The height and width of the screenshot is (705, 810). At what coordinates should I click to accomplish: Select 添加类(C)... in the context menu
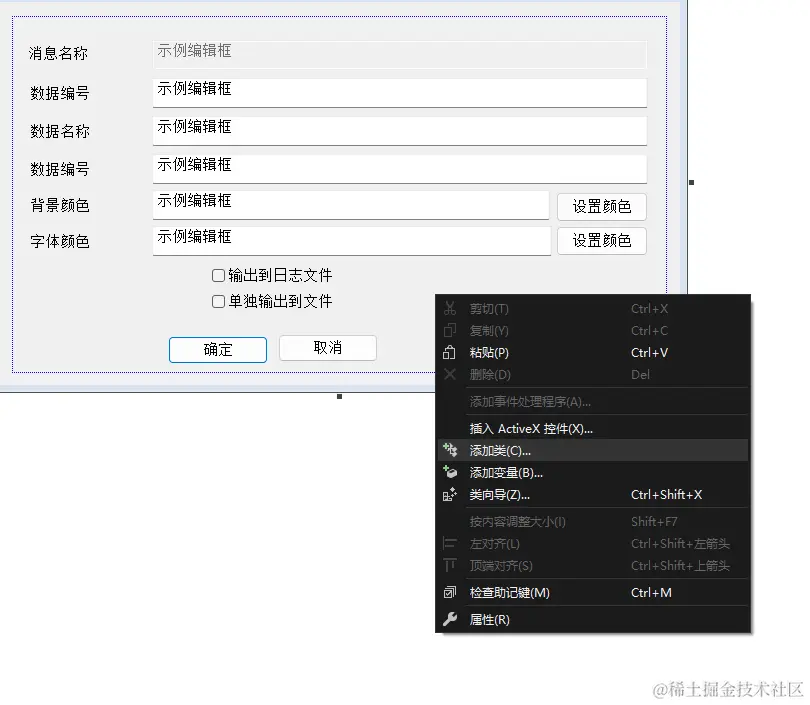[593, 450]
